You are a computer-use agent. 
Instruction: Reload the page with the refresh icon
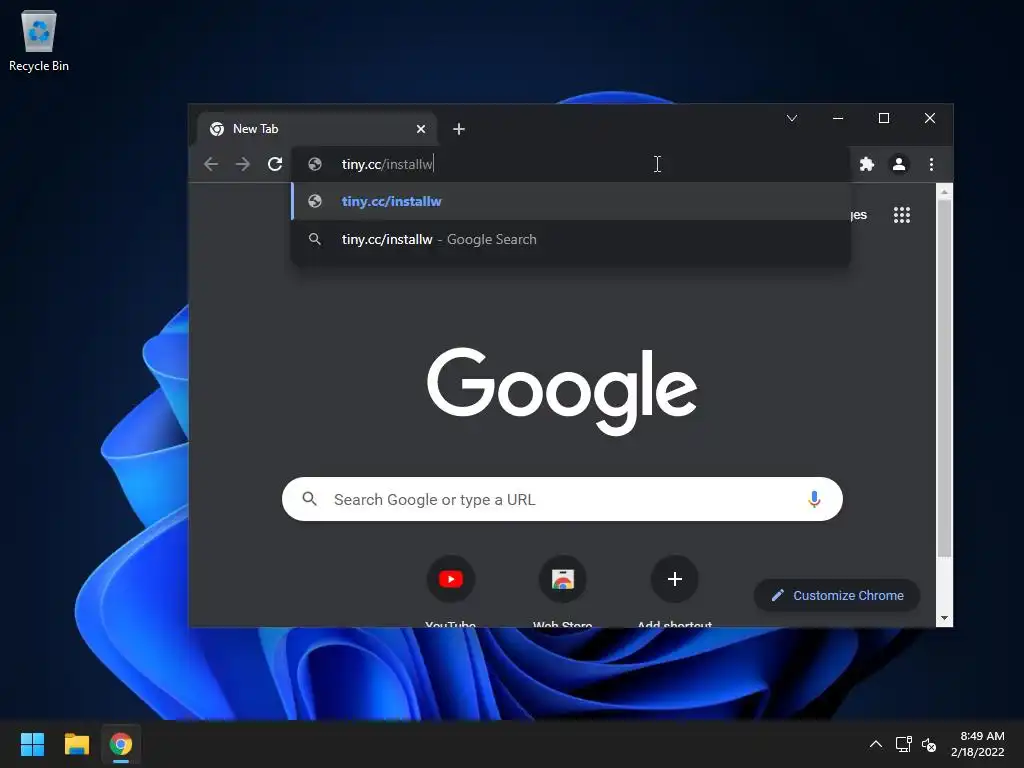(x=275, y=164)
